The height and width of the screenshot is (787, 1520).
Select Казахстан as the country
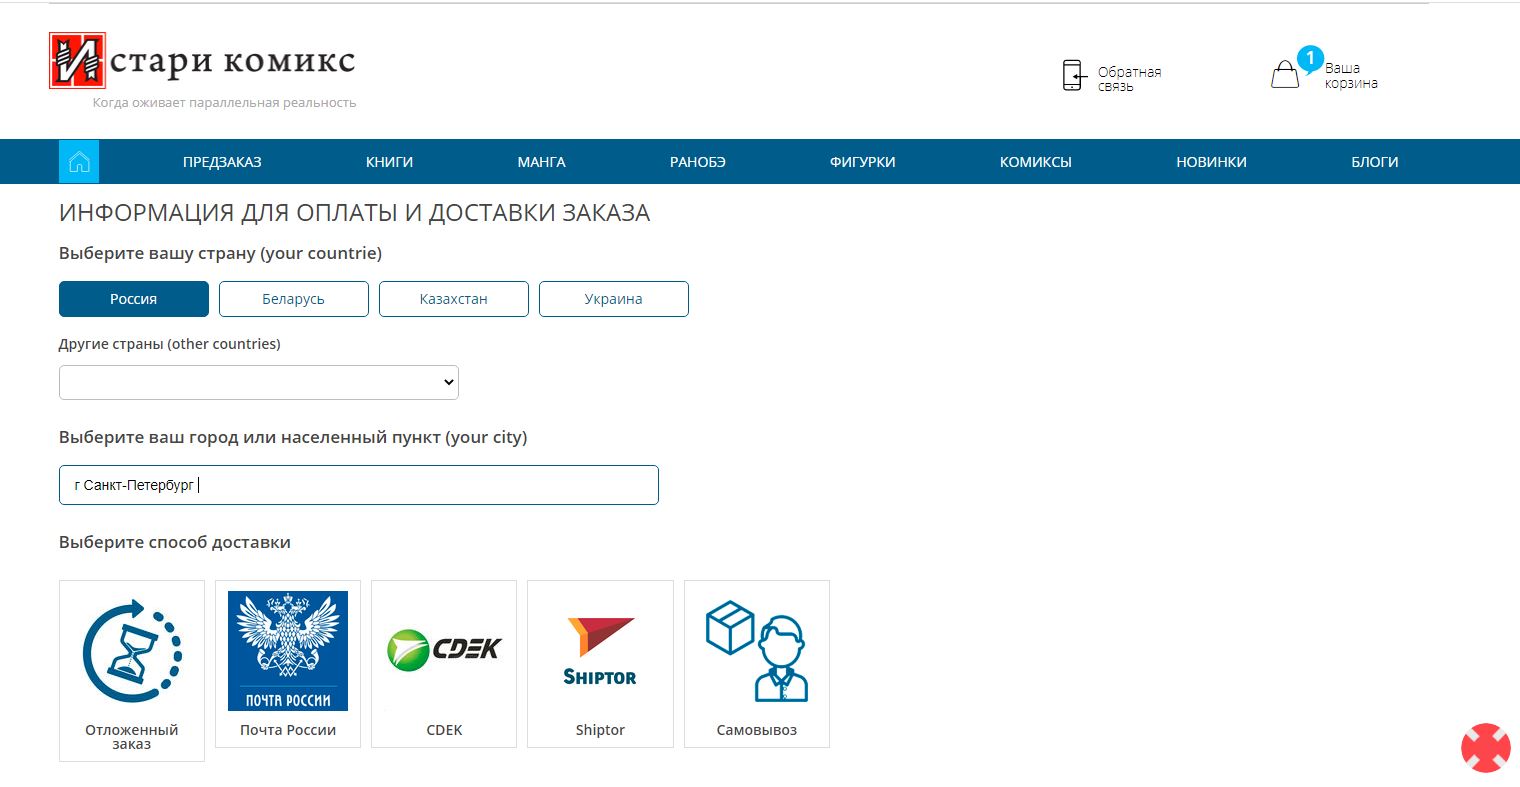click(x=454, y=299)
